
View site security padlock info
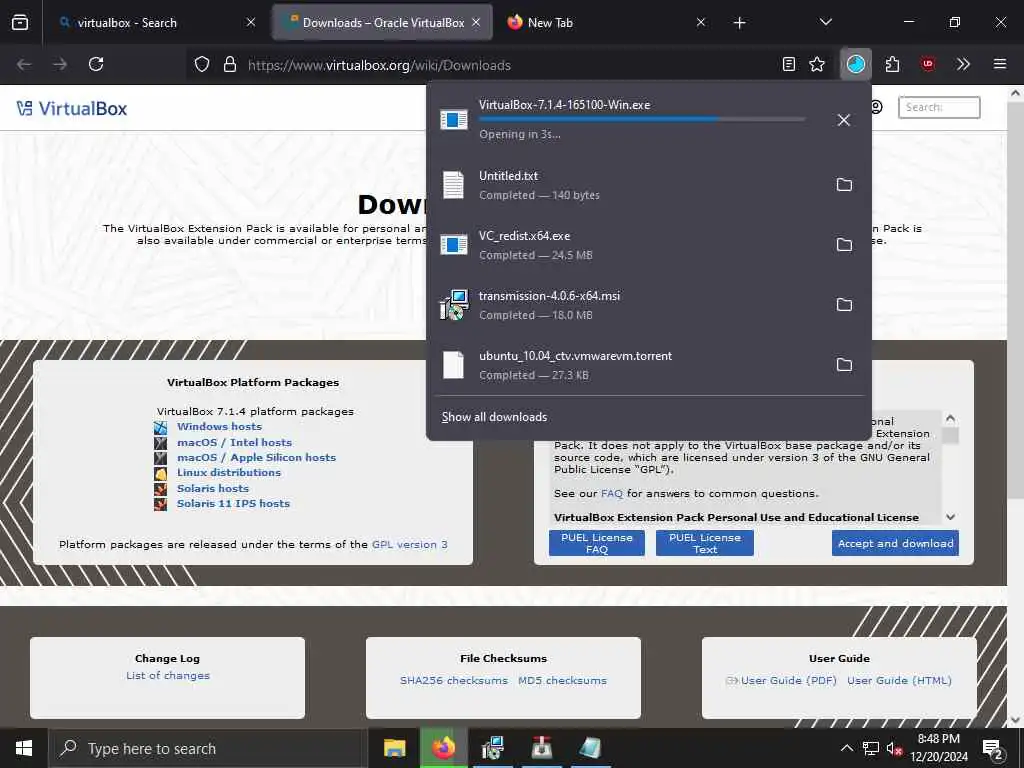(229, 65)
